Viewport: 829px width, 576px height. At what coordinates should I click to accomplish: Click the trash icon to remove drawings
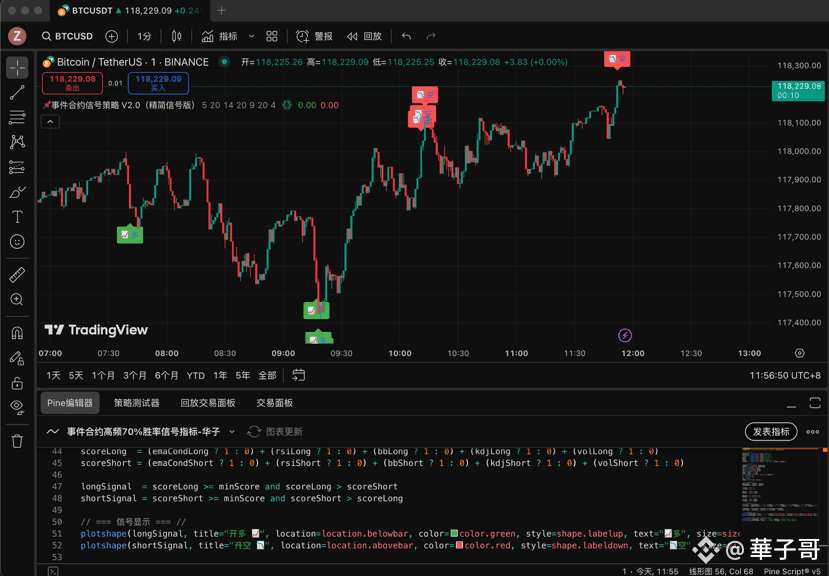pos(17,441)
